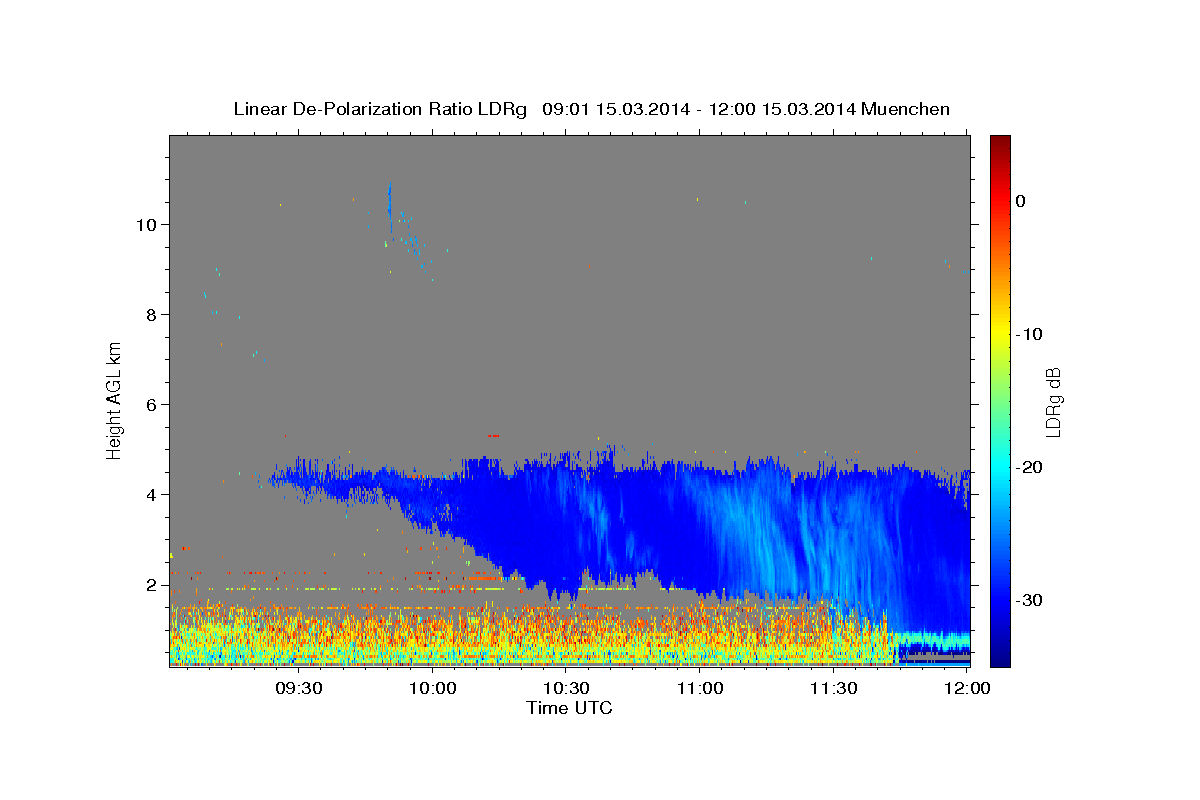Select the 10:30 time tick label
The image size is (1200, 800).
click(566, 689)
